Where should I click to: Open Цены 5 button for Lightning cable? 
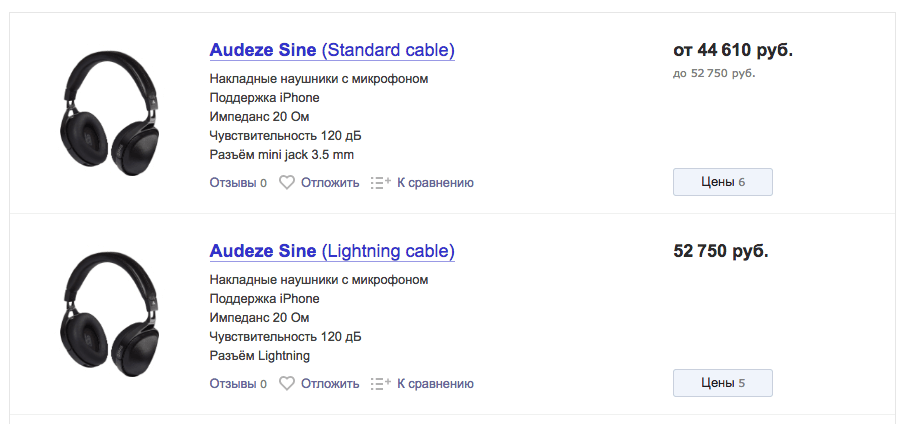(722, 383)
